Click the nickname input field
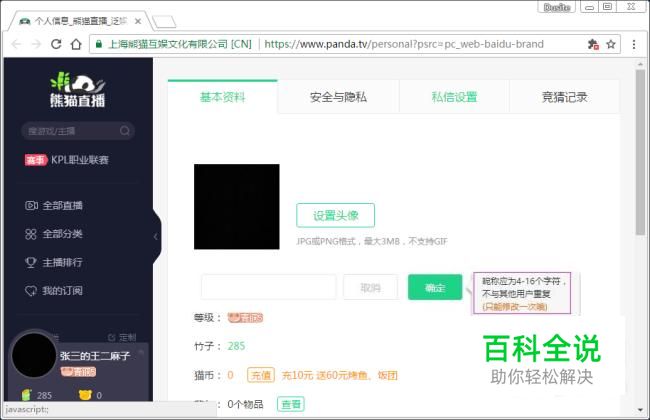Viewport: 650px width, 420px height. pyautogui.click(x=269, y=287)
